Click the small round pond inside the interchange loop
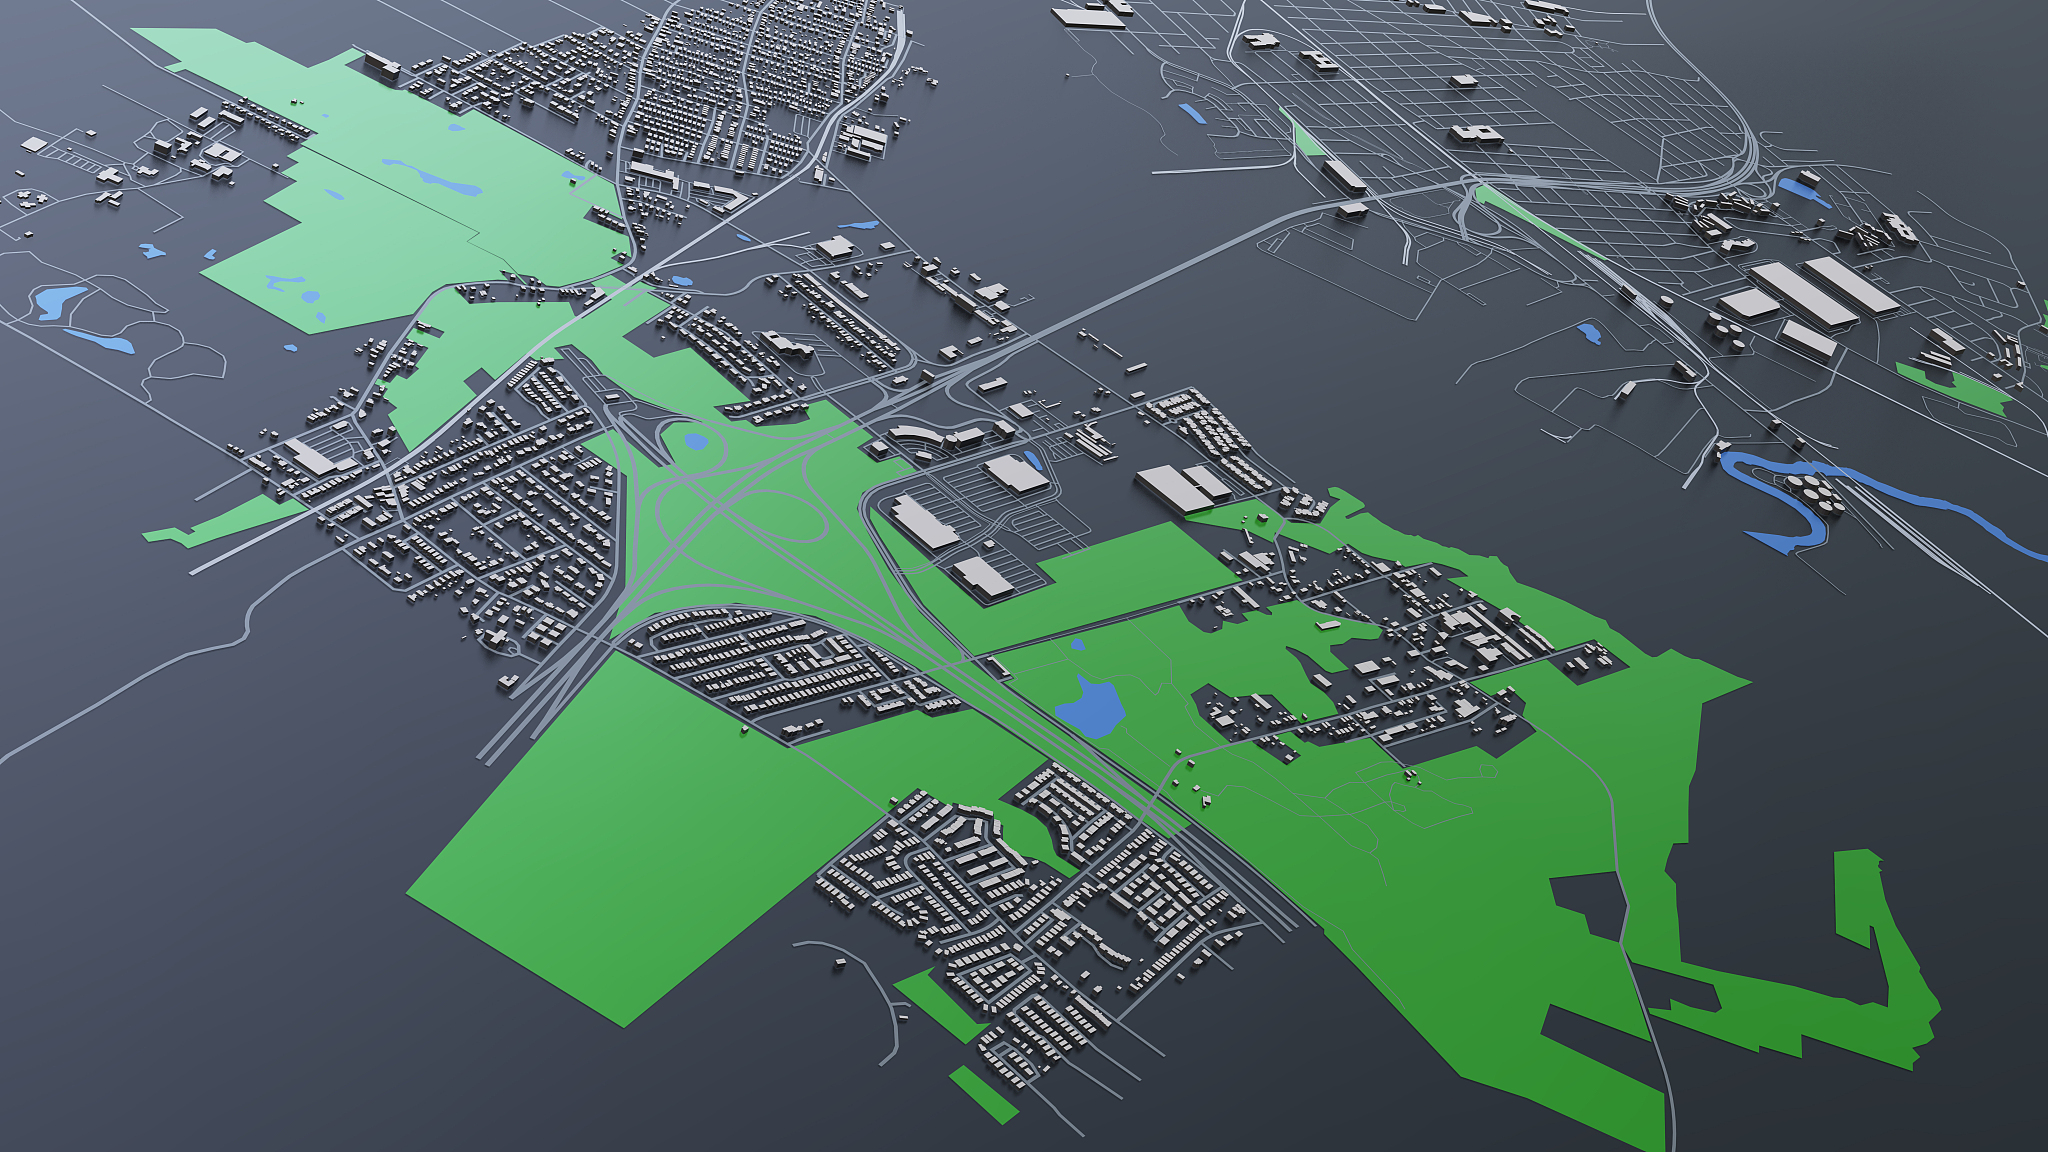The image size is (2048, 1152). pyautogui.click(x=695, y=441)
